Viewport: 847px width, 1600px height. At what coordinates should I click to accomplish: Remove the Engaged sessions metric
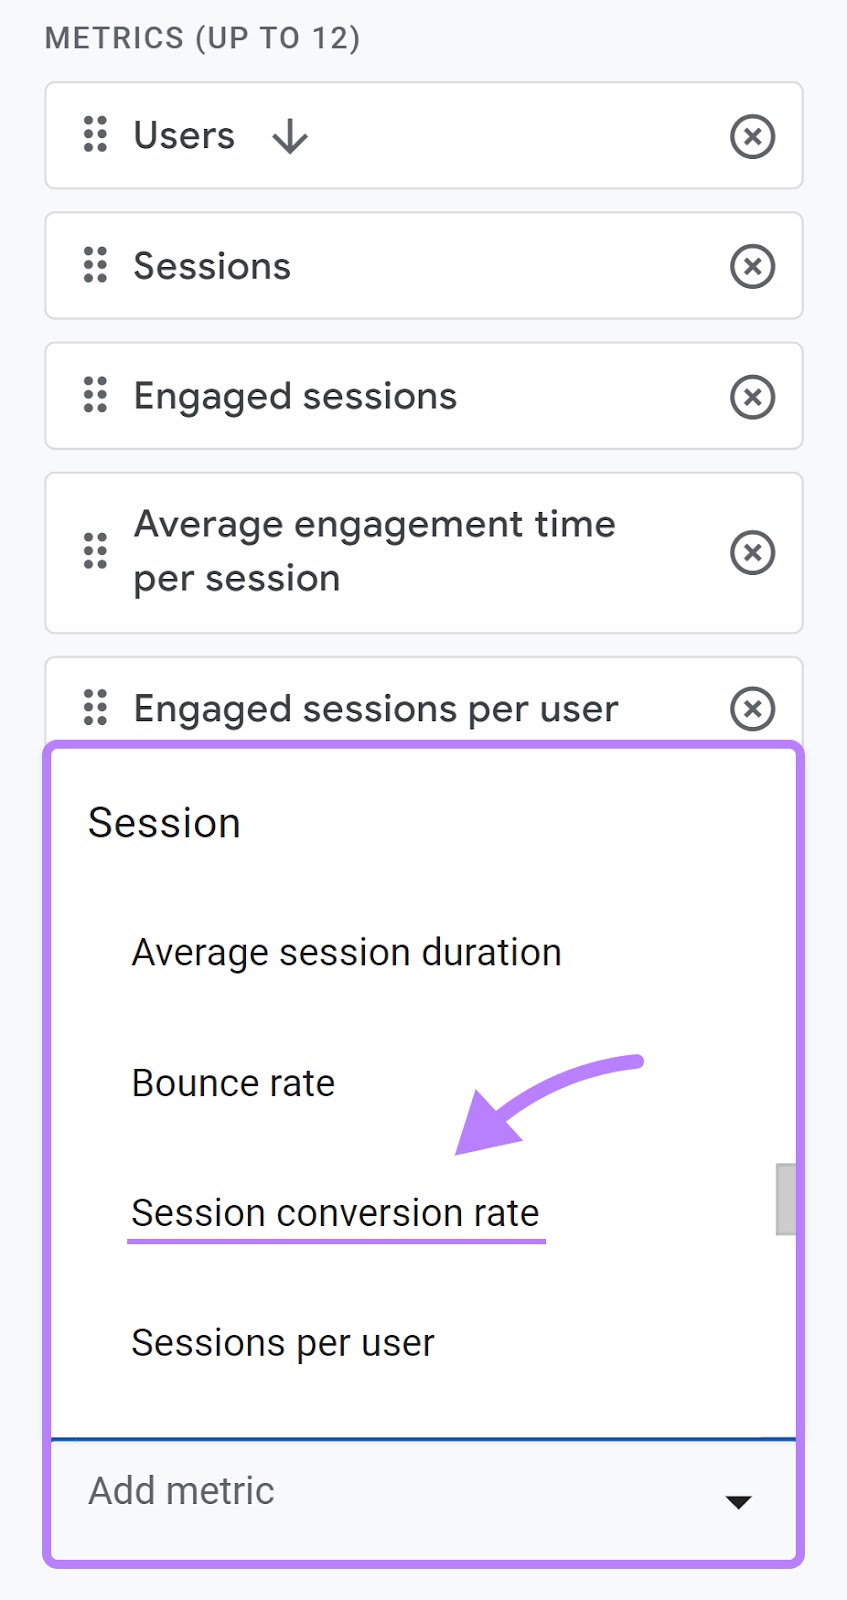click(x=752, y=396)
